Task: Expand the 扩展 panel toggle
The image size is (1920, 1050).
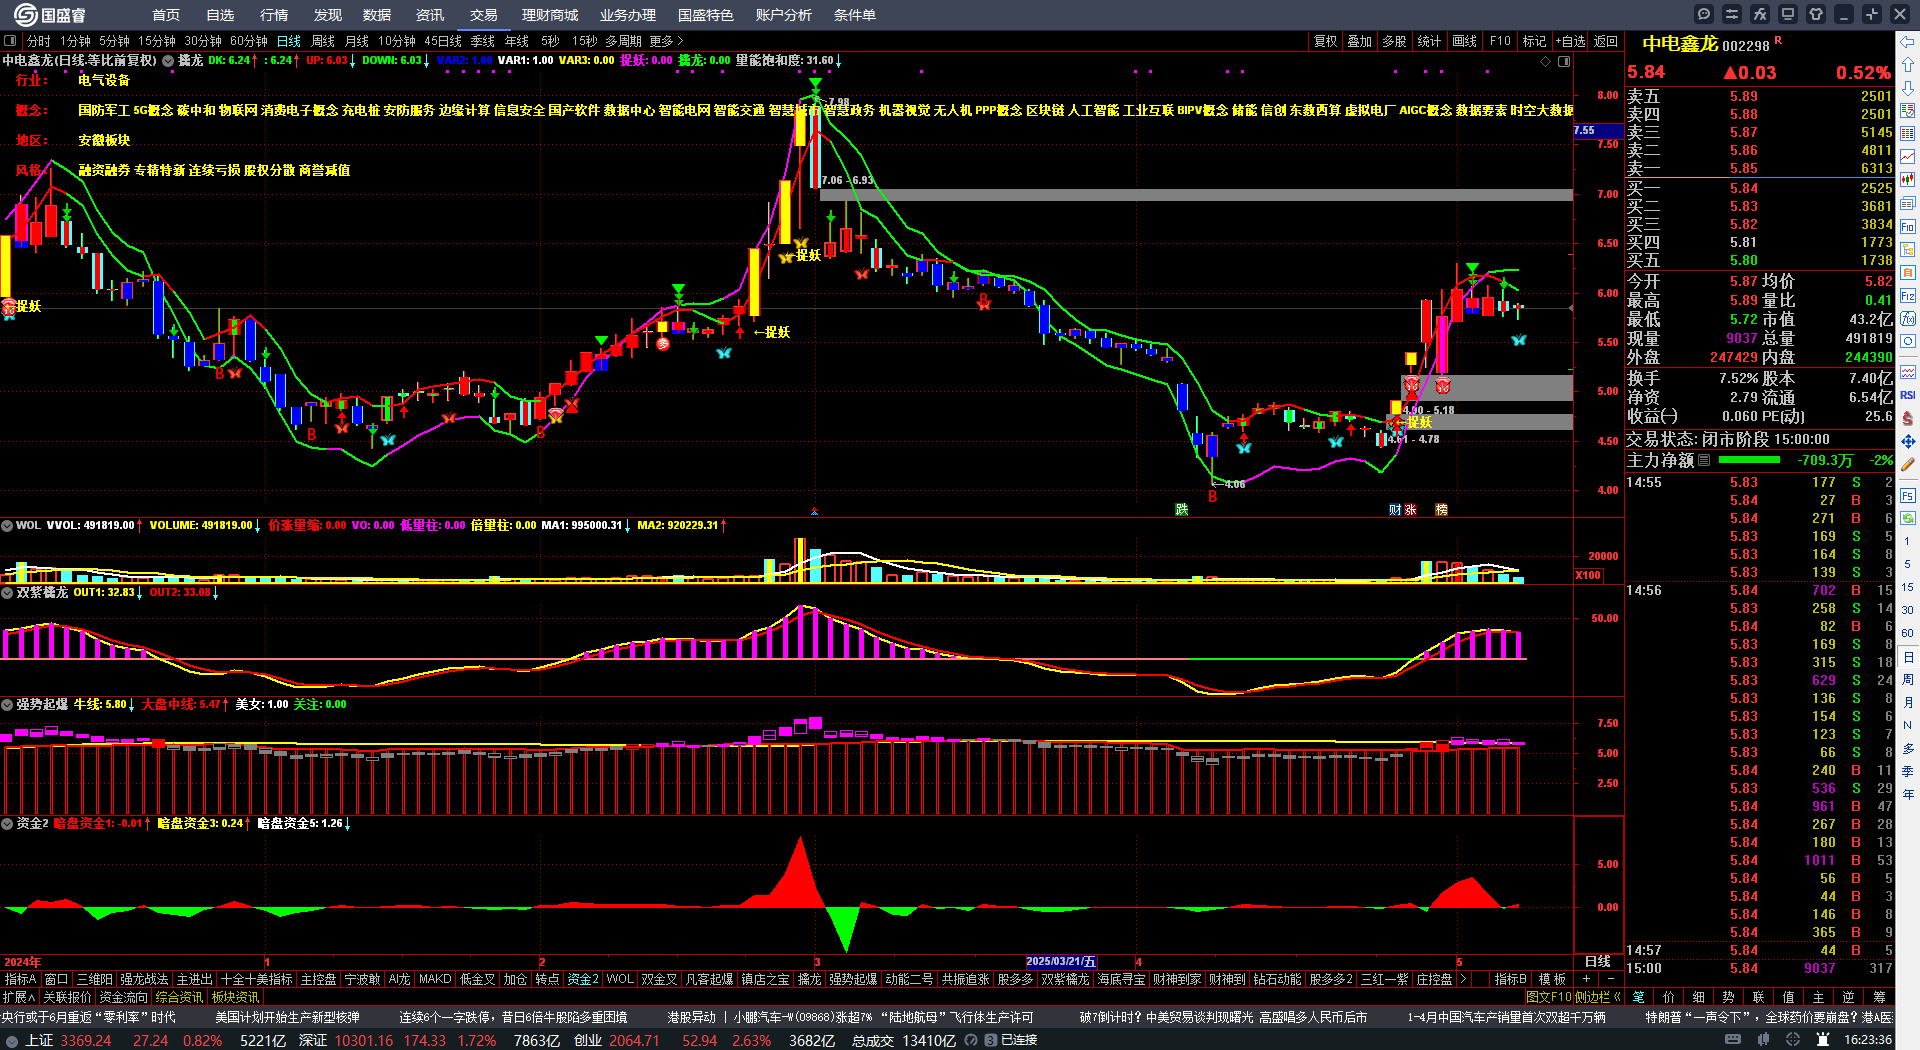Action: click(x=19, y=997)
